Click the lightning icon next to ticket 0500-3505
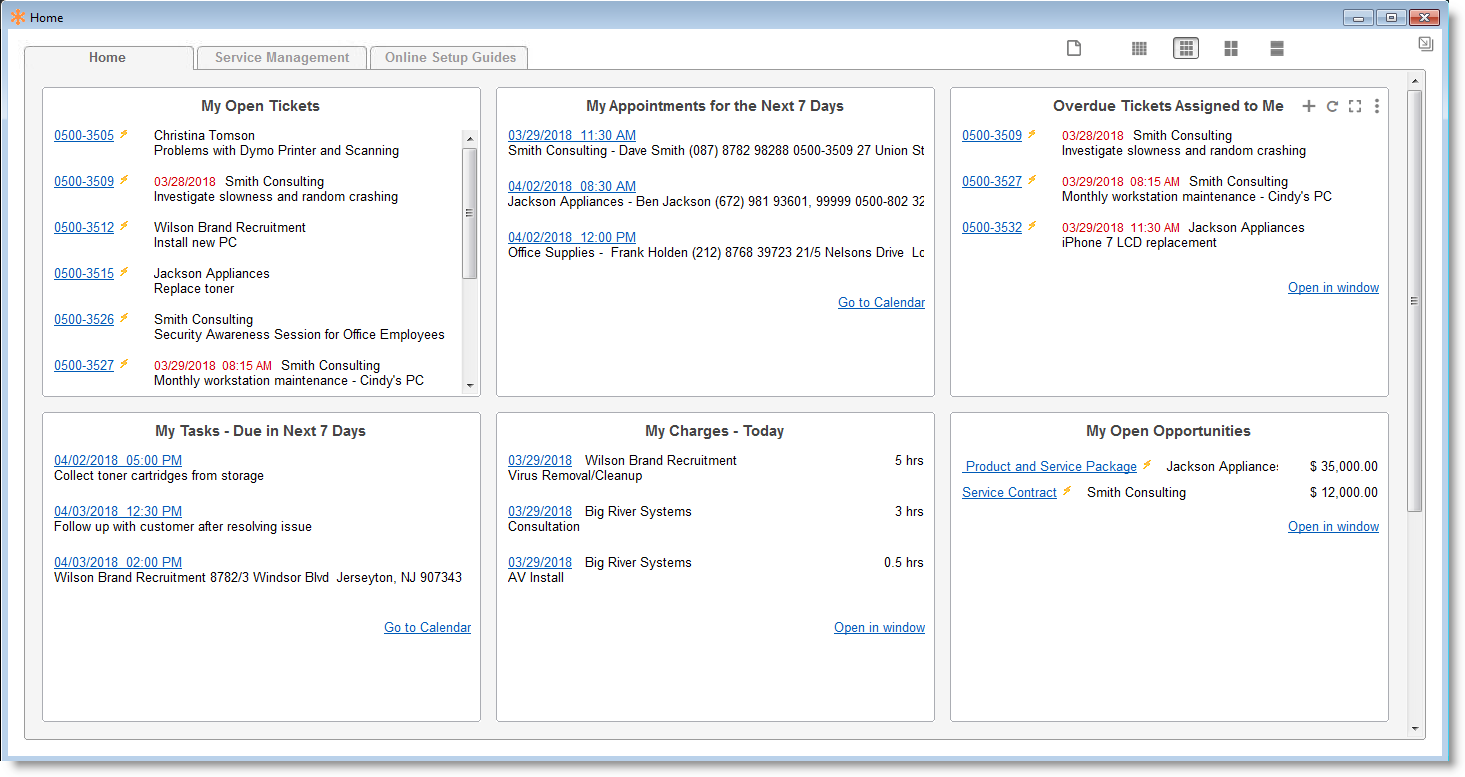The image size is (1465, 777). click(x=124, y=134)
